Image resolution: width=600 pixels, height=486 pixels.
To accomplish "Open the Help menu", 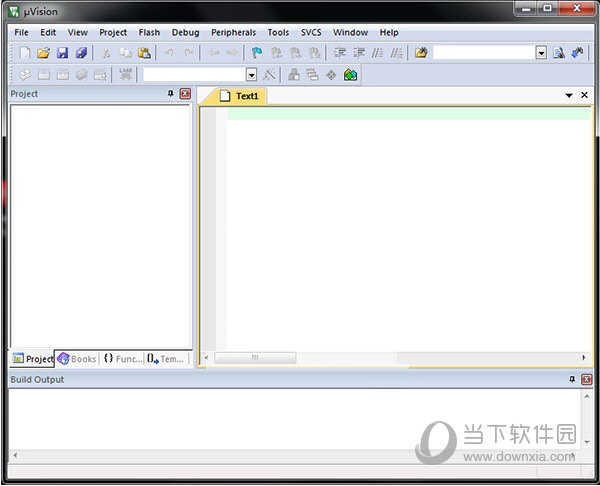I will pyautogui.click(x=389, y=33).
